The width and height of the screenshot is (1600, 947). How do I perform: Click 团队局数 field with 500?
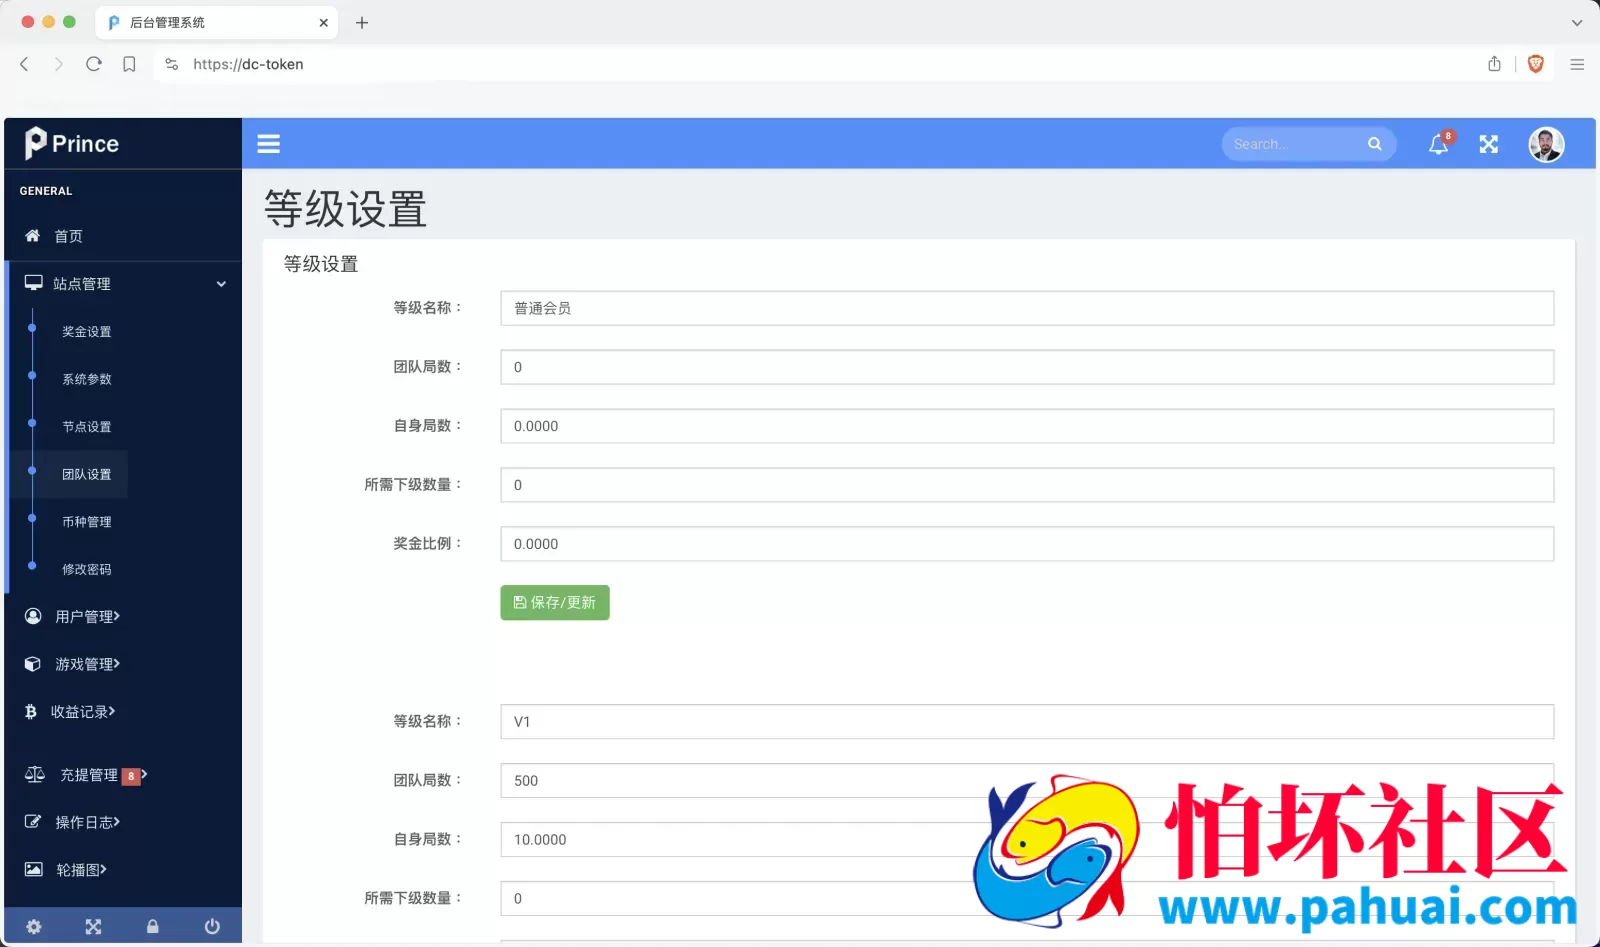tap(1027, 781)
